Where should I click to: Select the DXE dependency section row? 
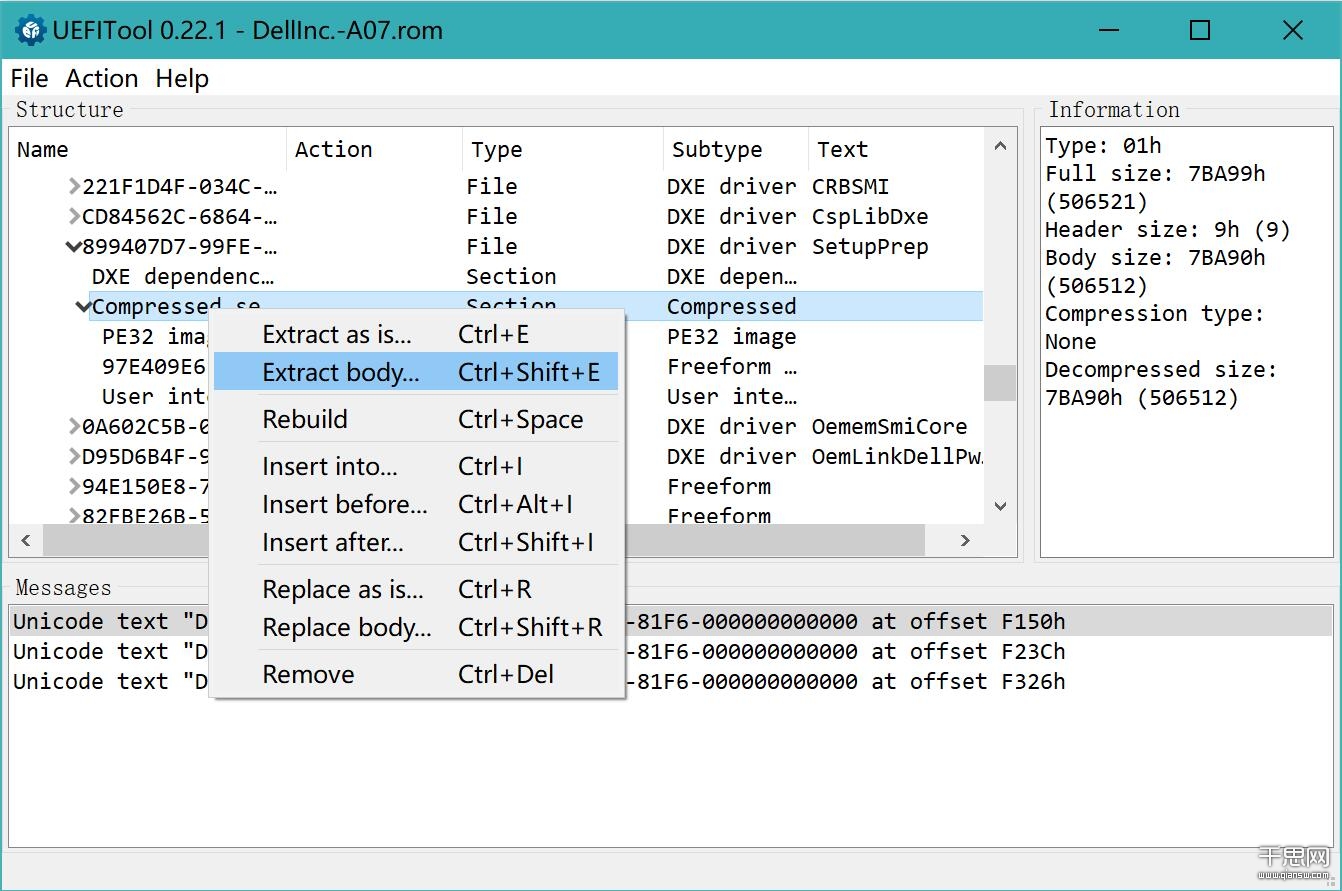(x=182, y=277)
